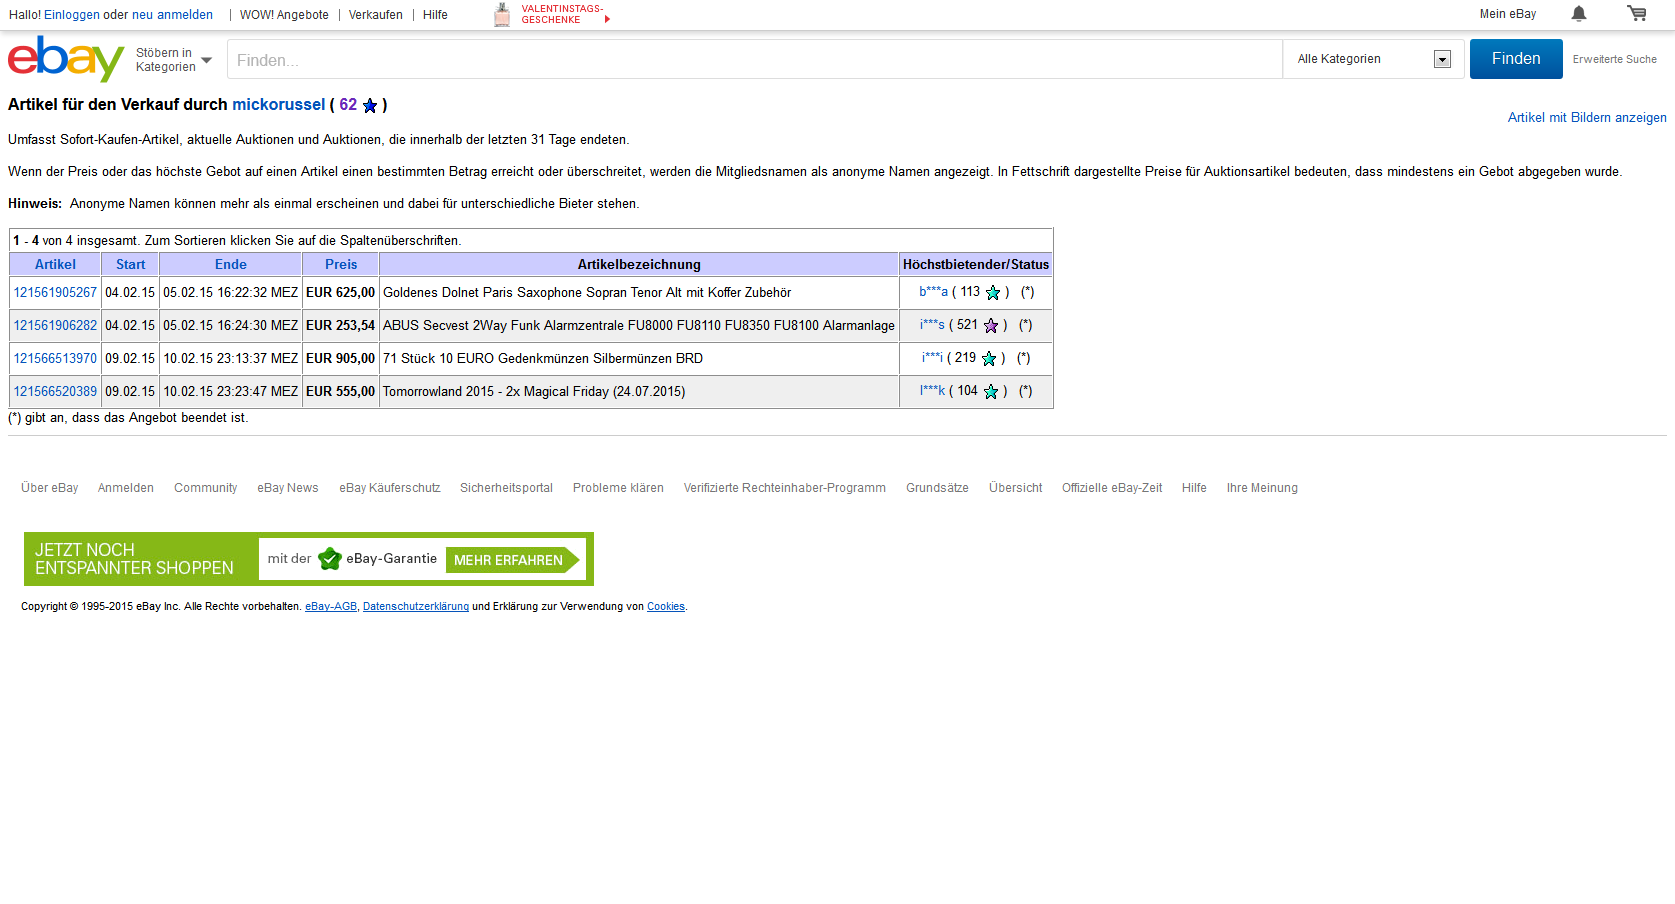Open Probleme klären footer link
1675x904 pixels.
click(618, 488)
